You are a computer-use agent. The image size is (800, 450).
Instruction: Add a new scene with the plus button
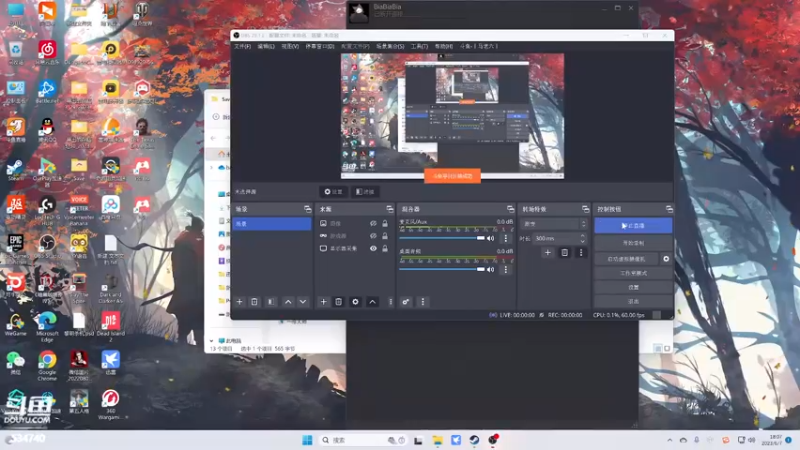[x=239, y=302]
